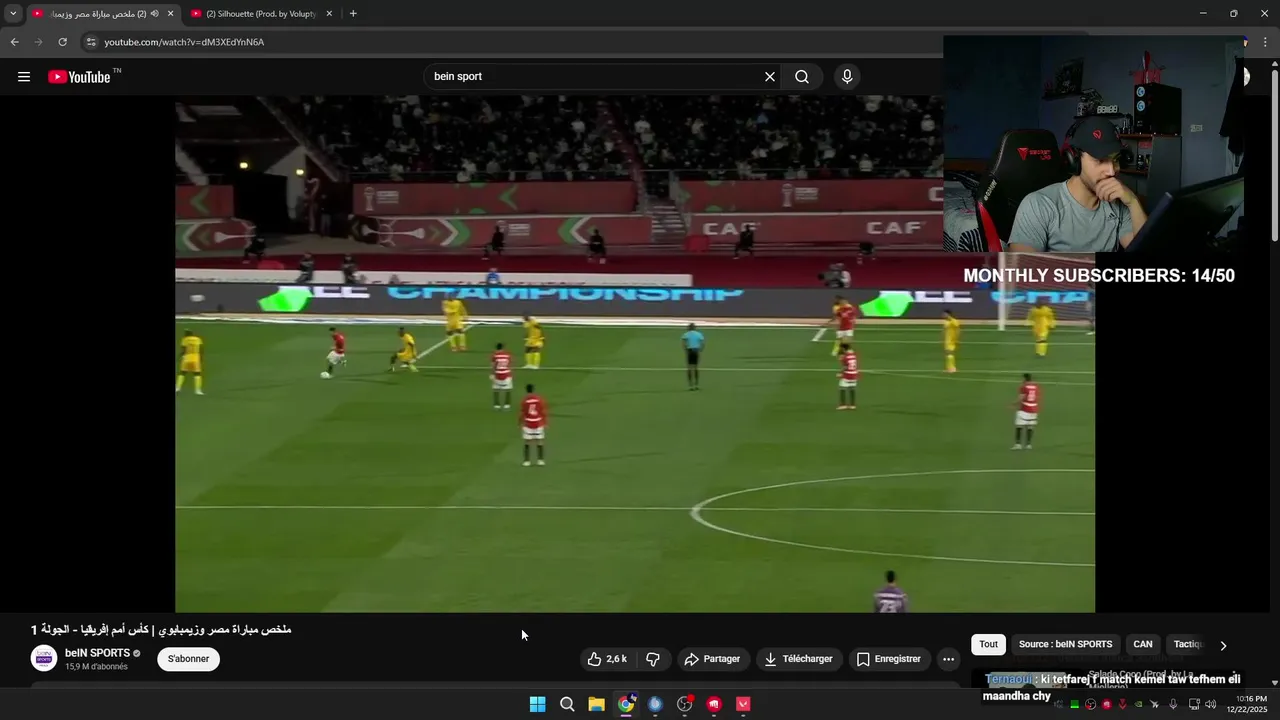Click the Télécharger download button
1280x720 pixels.
[x=798, y=659]
